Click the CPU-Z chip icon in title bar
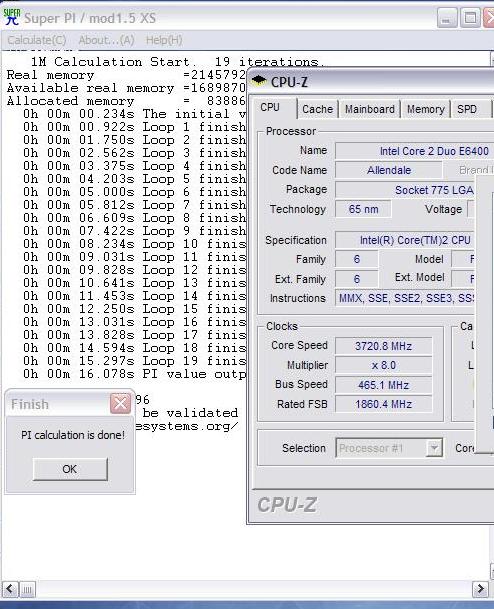494x609 pixels. pos(259,81)
